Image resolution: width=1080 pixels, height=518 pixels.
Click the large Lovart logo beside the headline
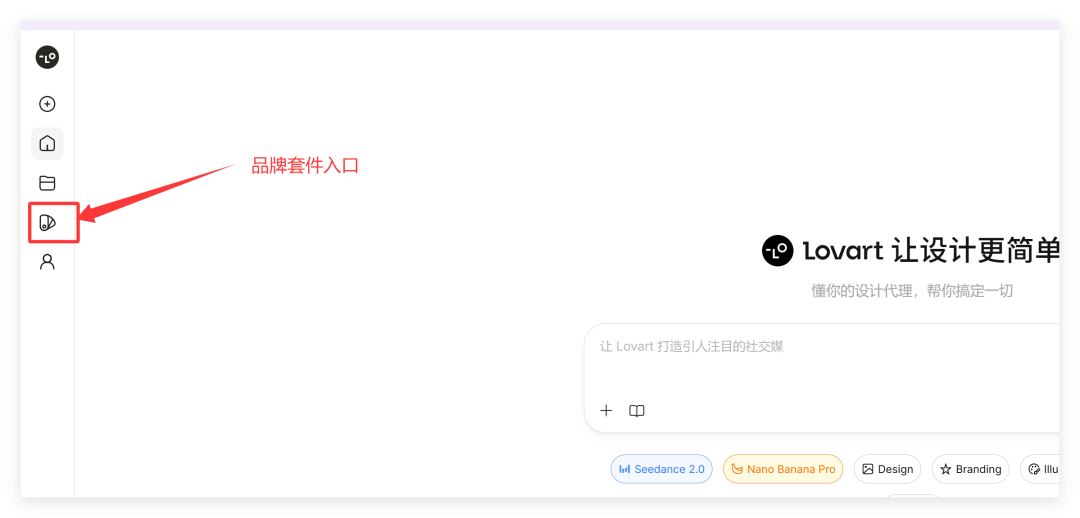coord(778,251)
